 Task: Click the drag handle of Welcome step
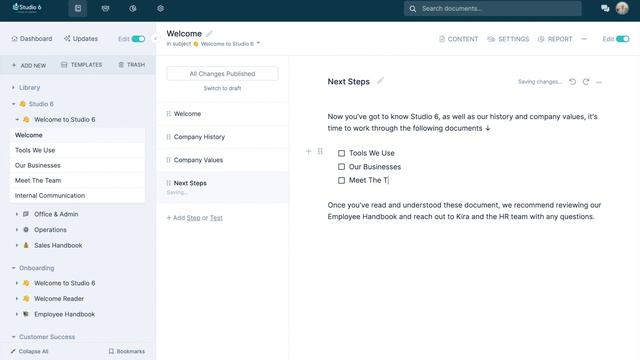(x=169, y=113)
